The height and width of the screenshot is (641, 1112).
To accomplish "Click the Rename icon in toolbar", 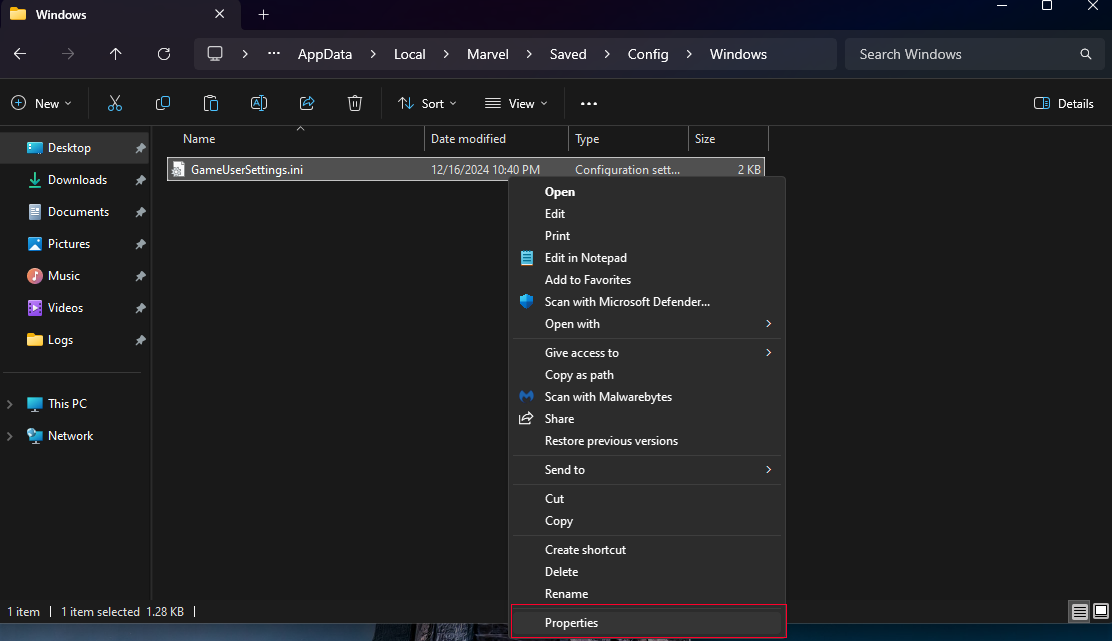I will pos(259,104).
